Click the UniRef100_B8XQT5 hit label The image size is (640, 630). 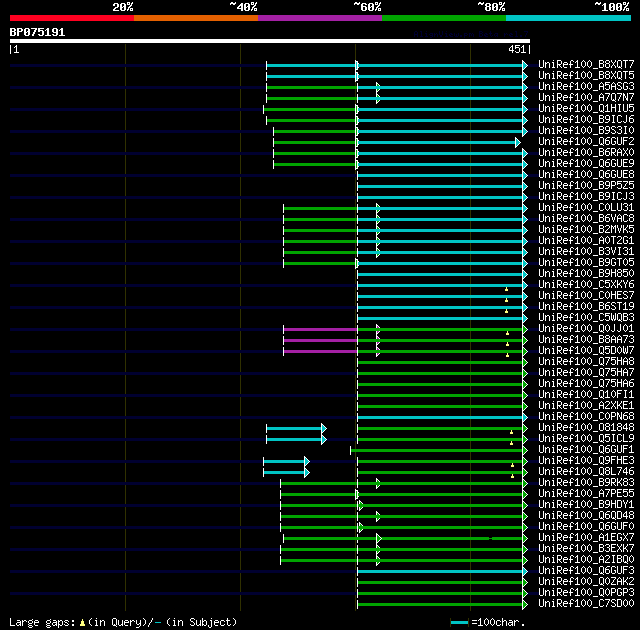586,75
